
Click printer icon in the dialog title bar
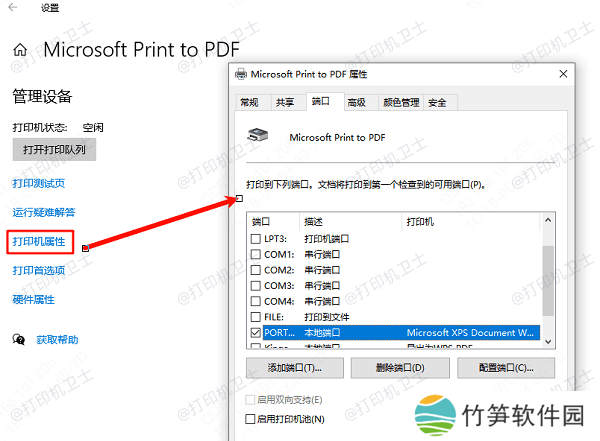pos(241,74)
